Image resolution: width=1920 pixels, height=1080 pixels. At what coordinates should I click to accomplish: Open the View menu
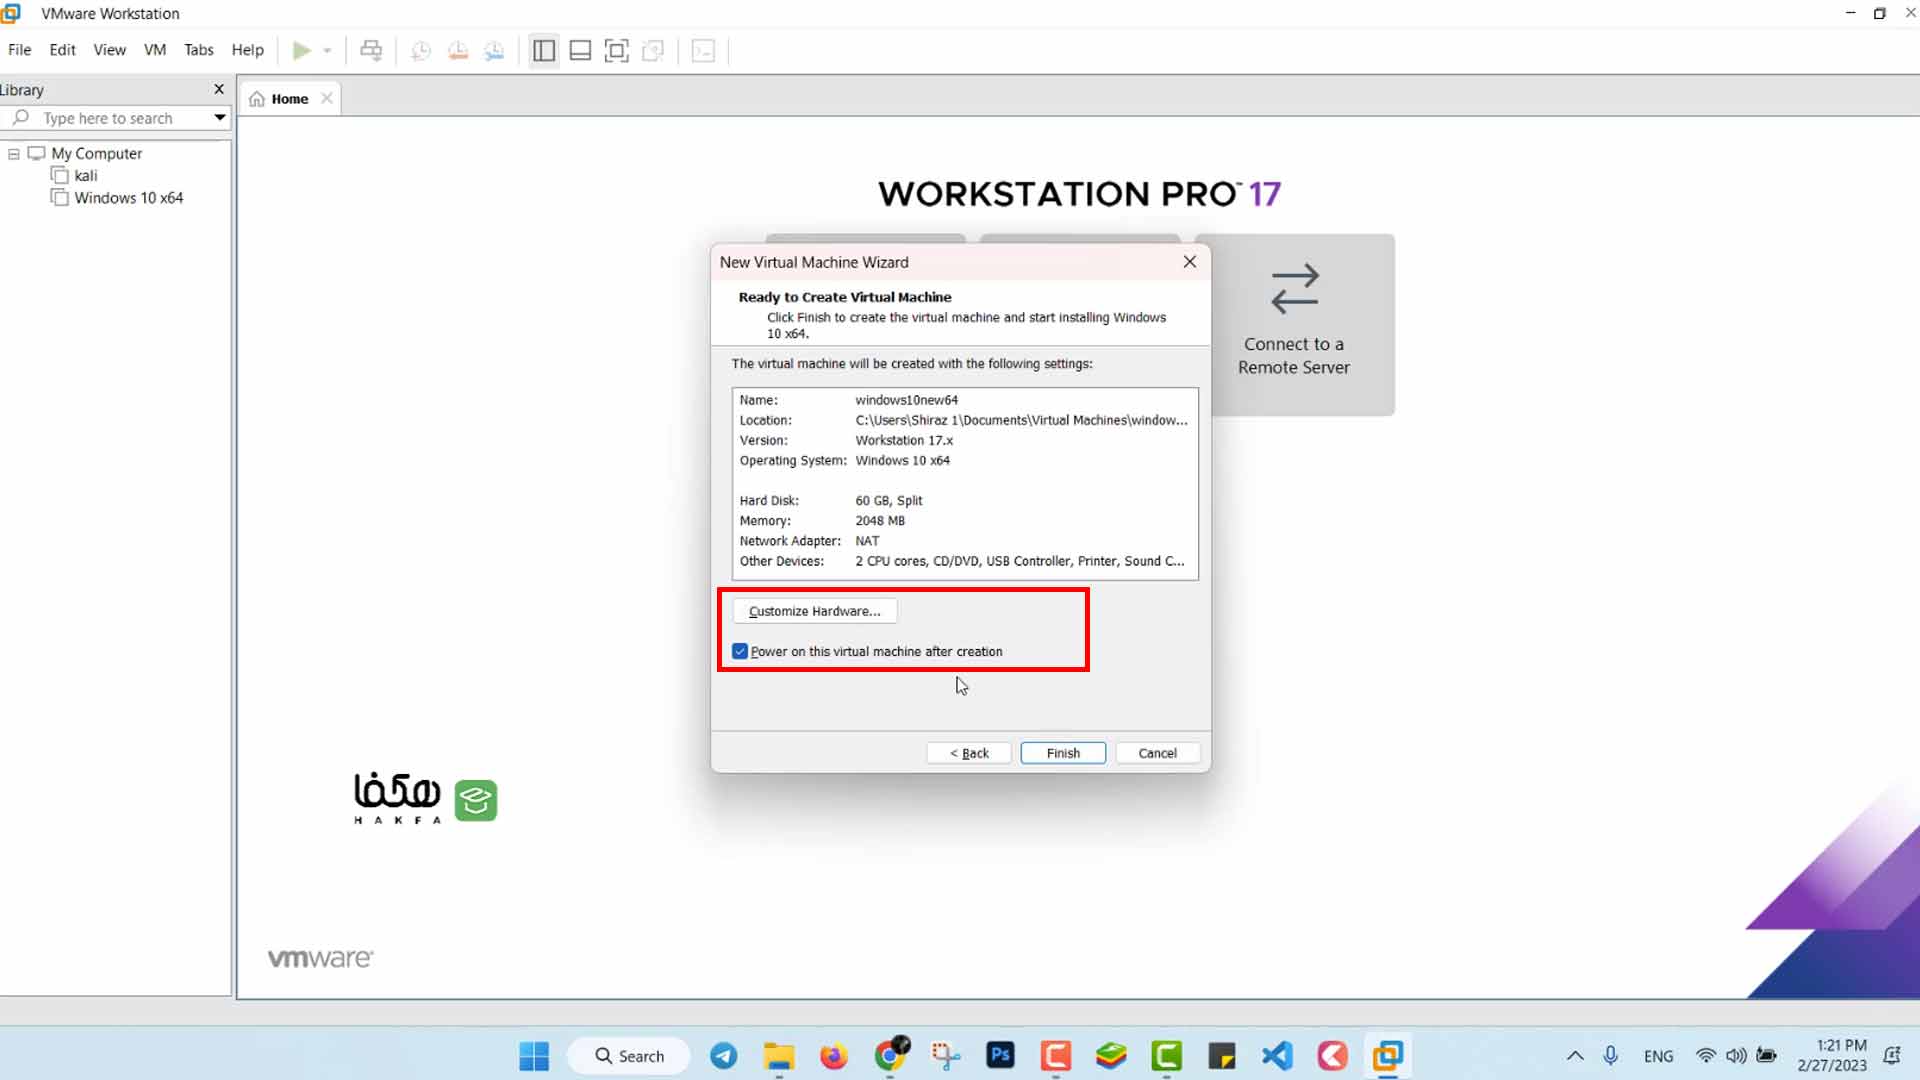pos(109,50)
